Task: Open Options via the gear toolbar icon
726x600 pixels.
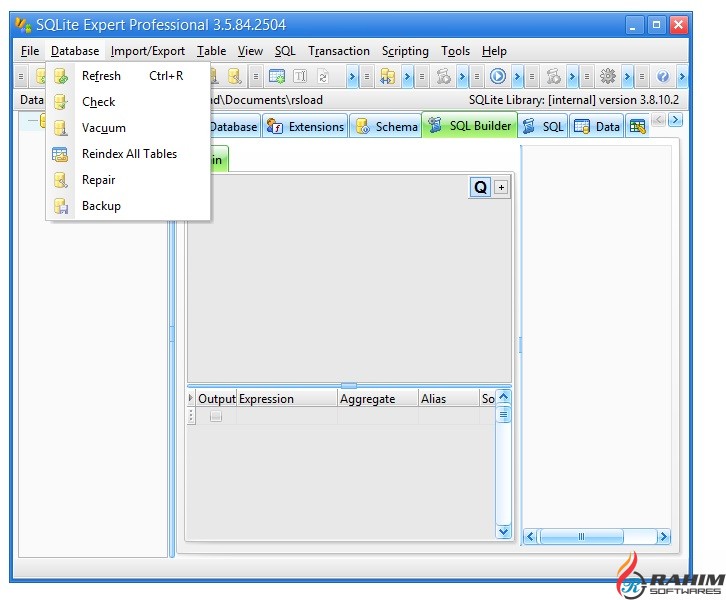Action: pos(607,76)
